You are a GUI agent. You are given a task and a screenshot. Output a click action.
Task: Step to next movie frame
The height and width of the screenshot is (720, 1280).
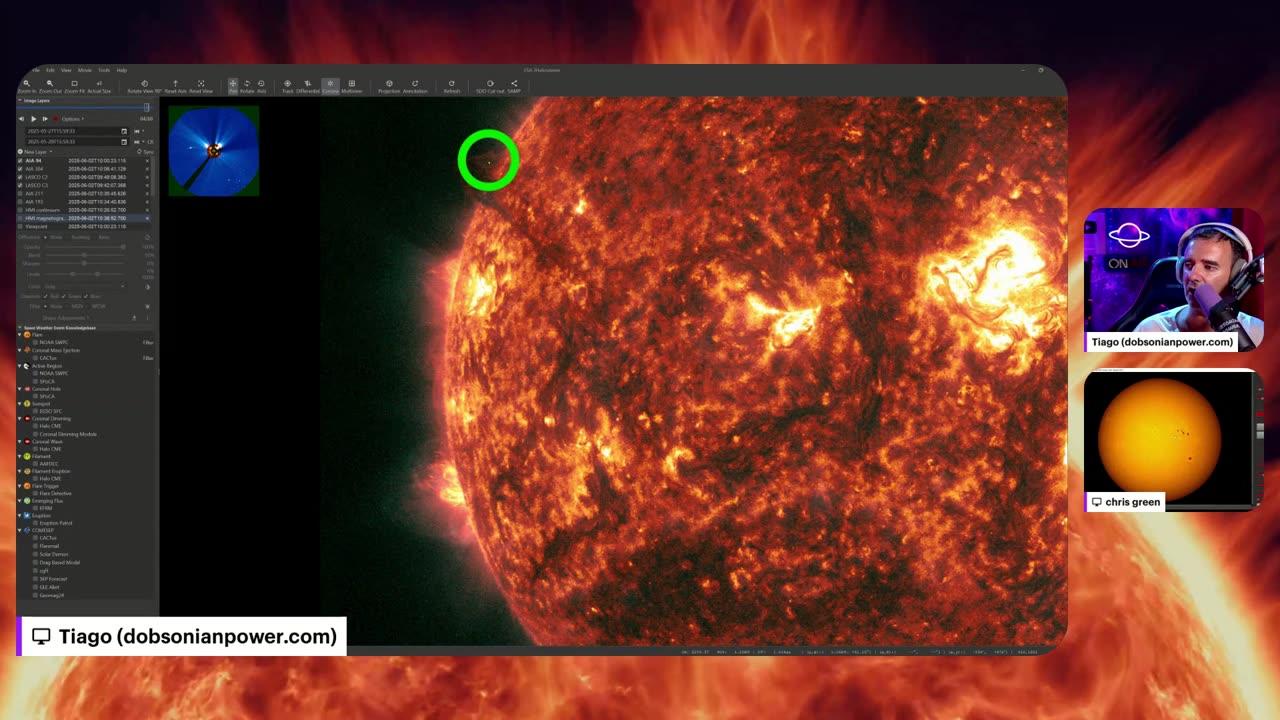click(45, 119)
